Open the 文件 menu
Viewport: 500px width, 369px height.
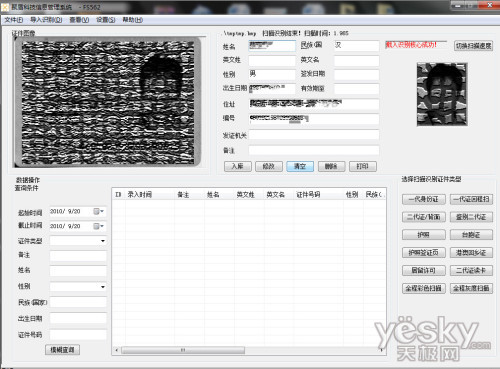point(14,20)
